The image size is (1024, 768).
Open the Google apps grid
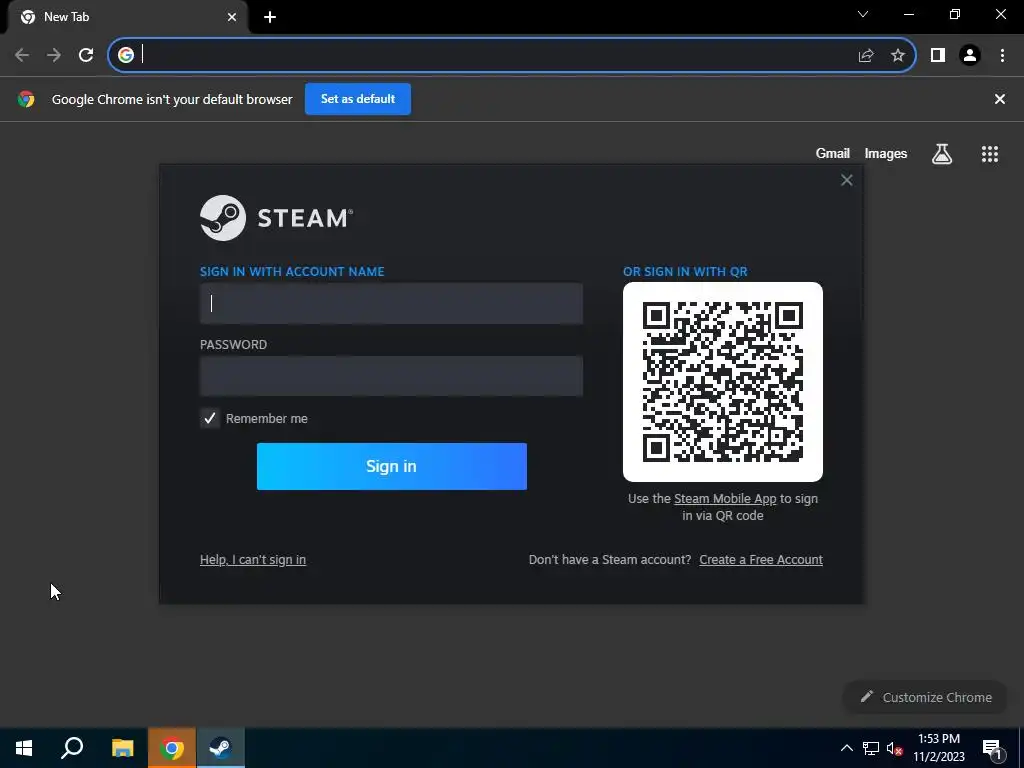pyautogui.click(x=990, y=154)
